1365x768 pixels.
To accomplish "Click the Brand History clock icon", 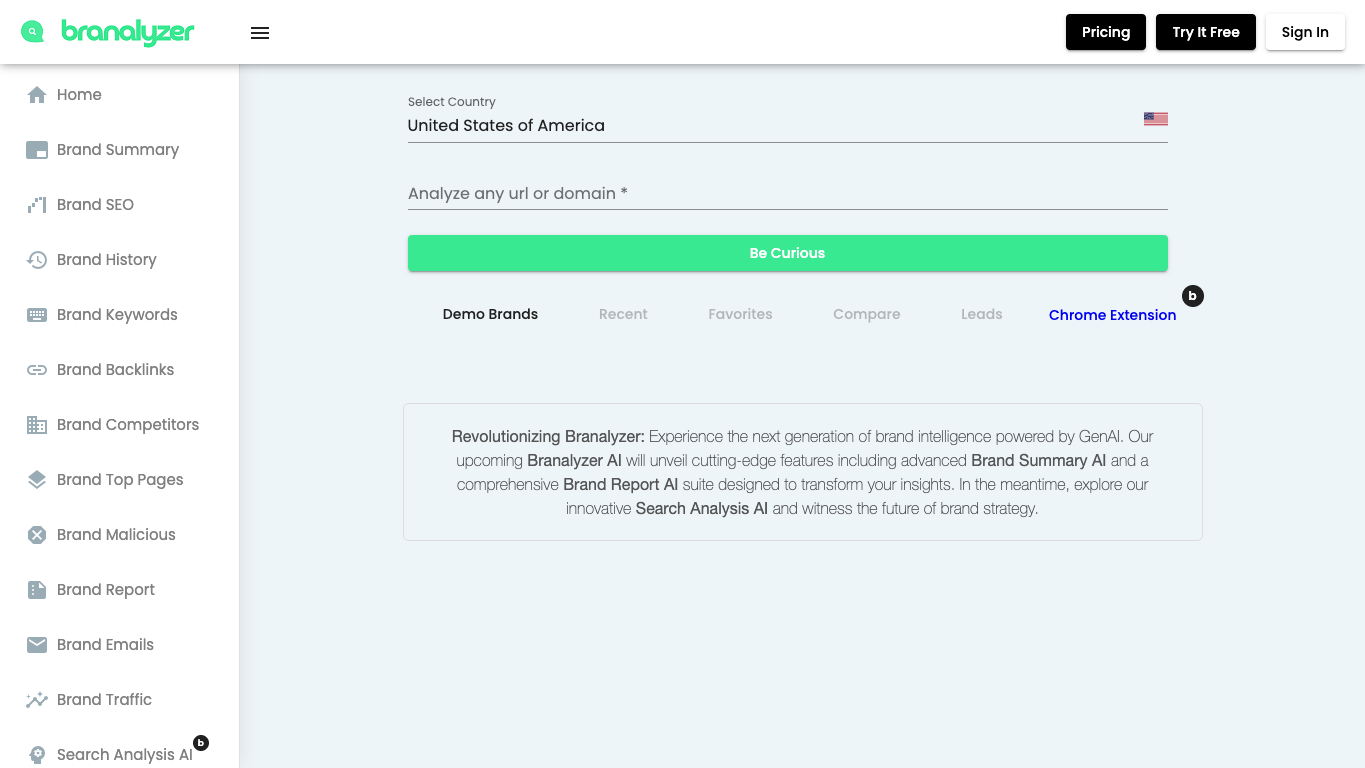I will [37, 260].
